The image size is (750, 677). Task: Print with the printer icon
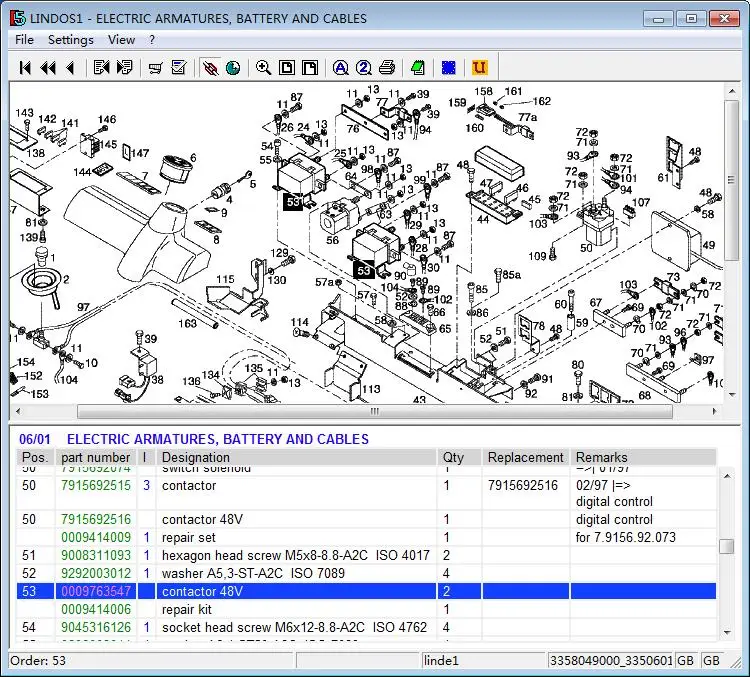click(x=387, y=68)
